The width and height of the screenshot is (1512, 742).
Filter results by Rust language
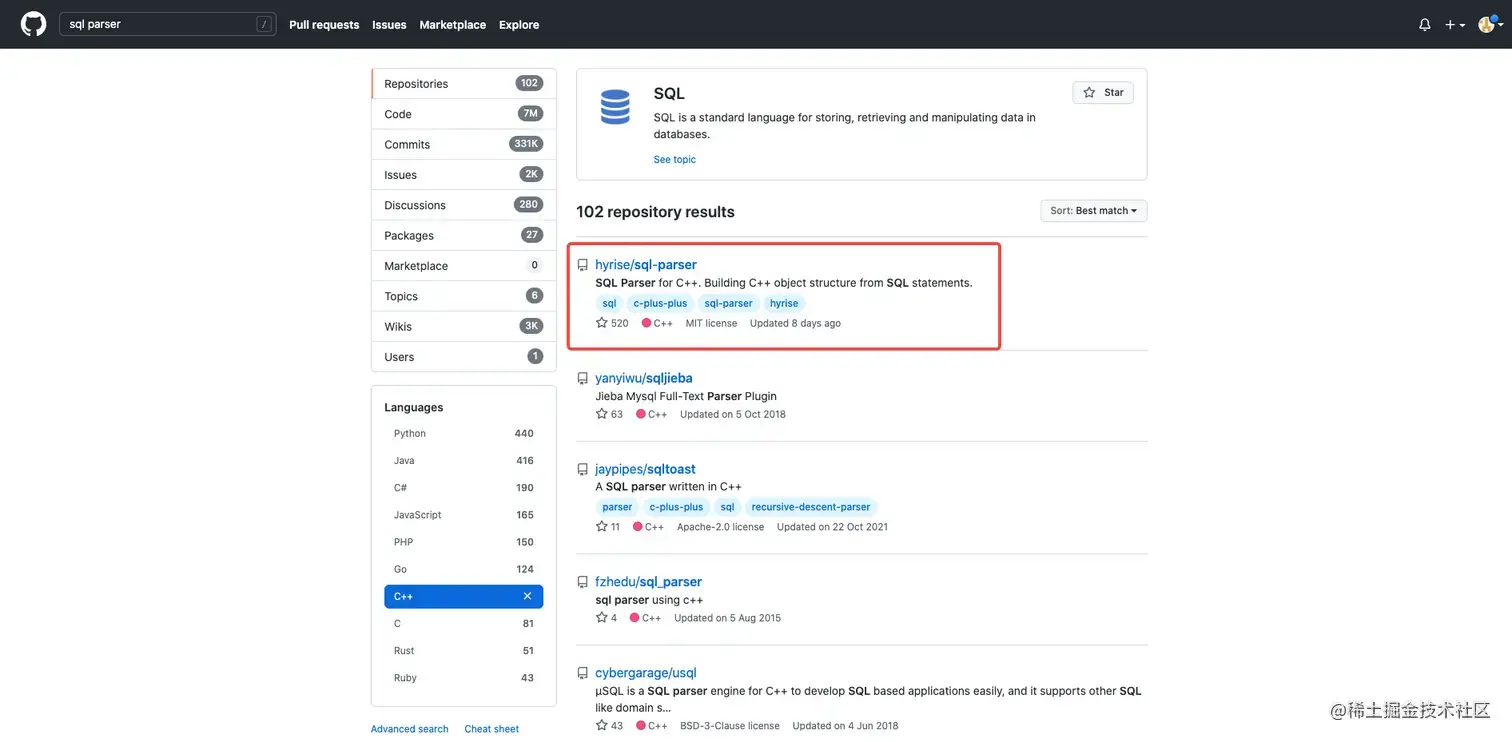point(464,651)
